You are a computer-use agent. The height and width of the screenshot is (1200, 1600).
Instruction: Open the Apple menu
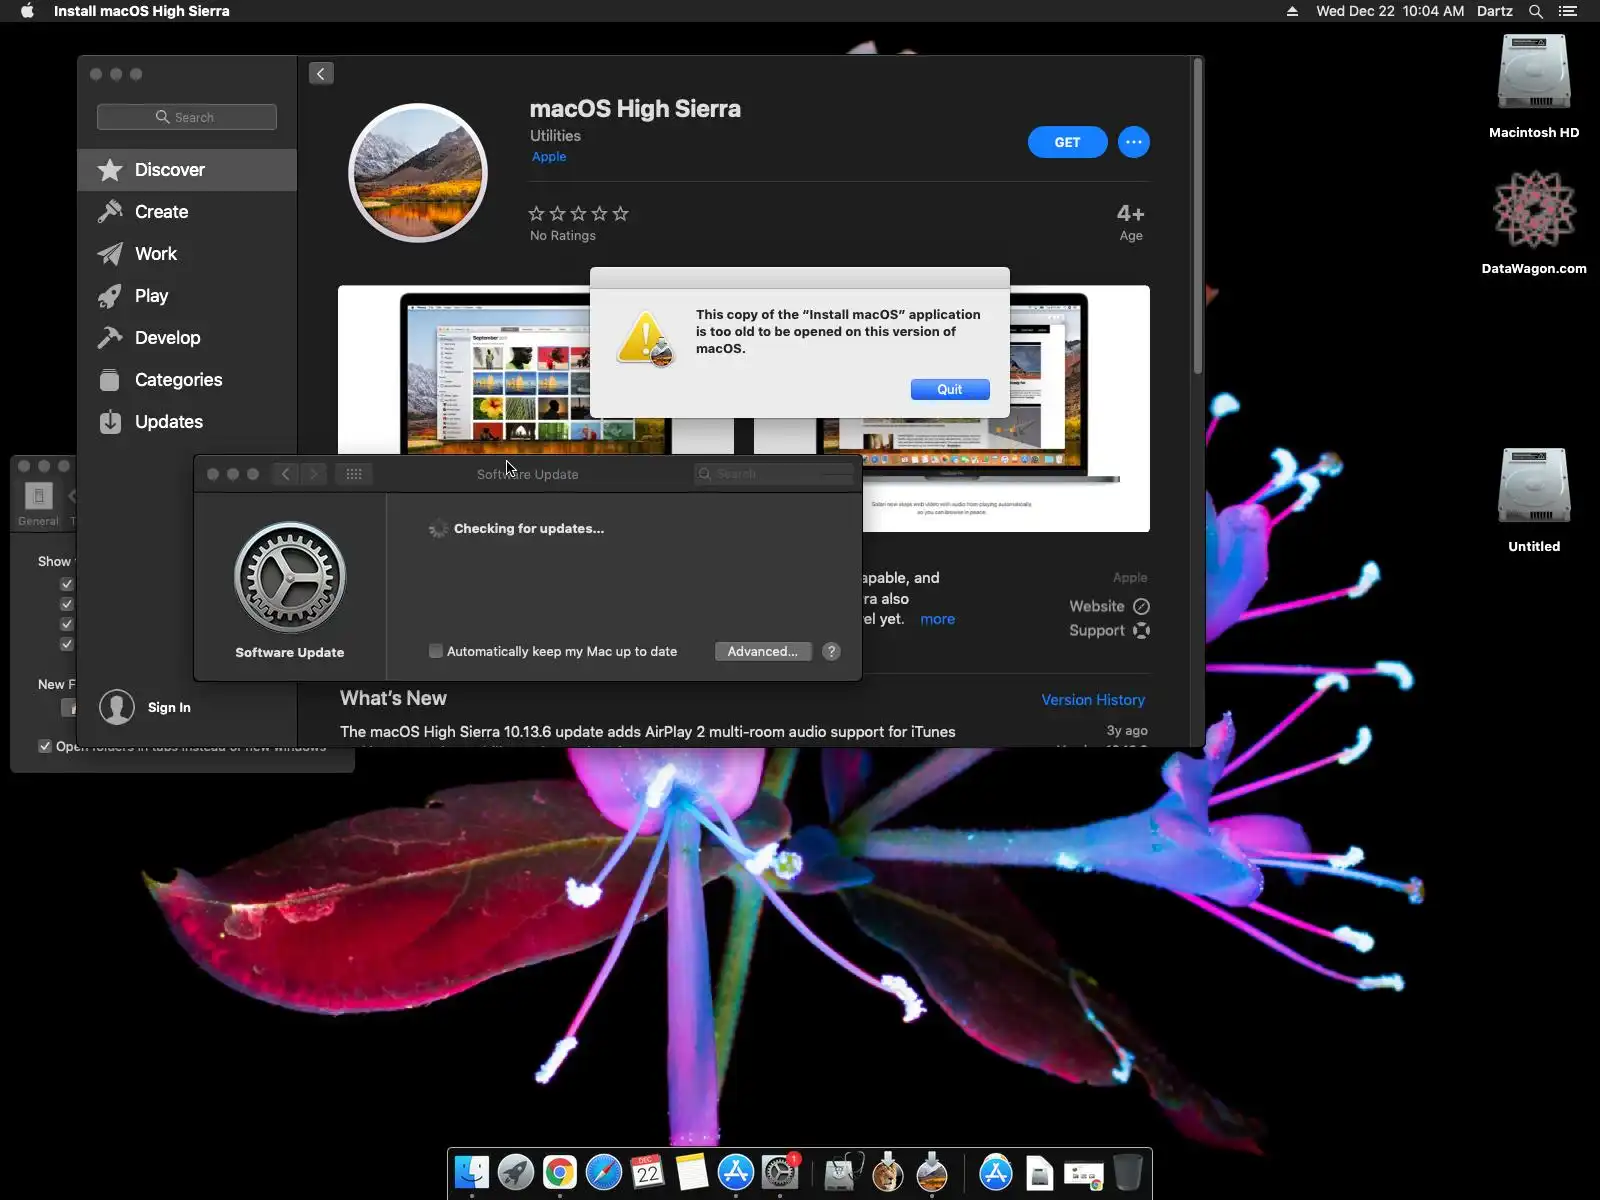pos(27,11)
